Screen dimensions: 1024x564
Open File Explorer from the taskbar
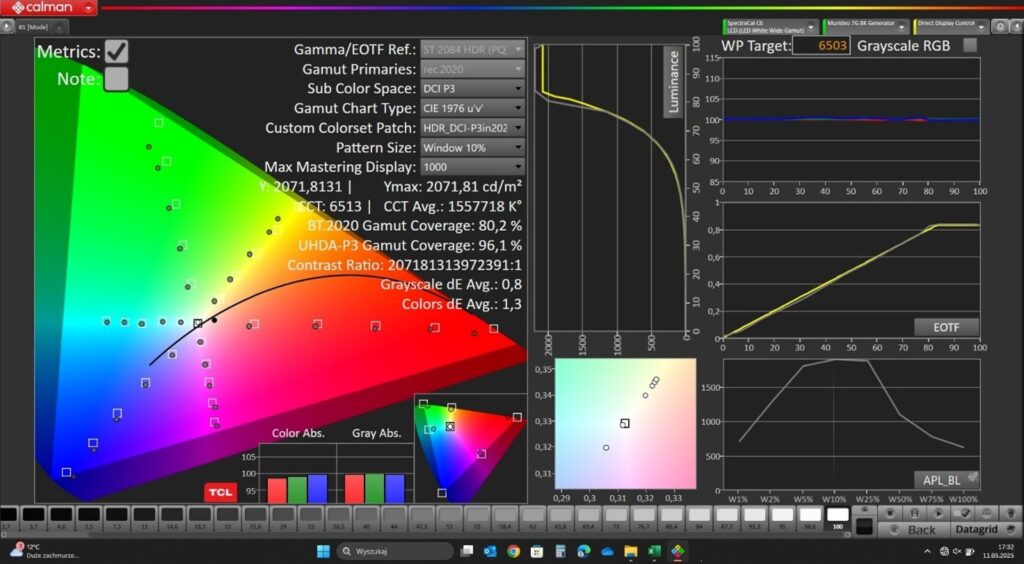[x=631, y=552]
